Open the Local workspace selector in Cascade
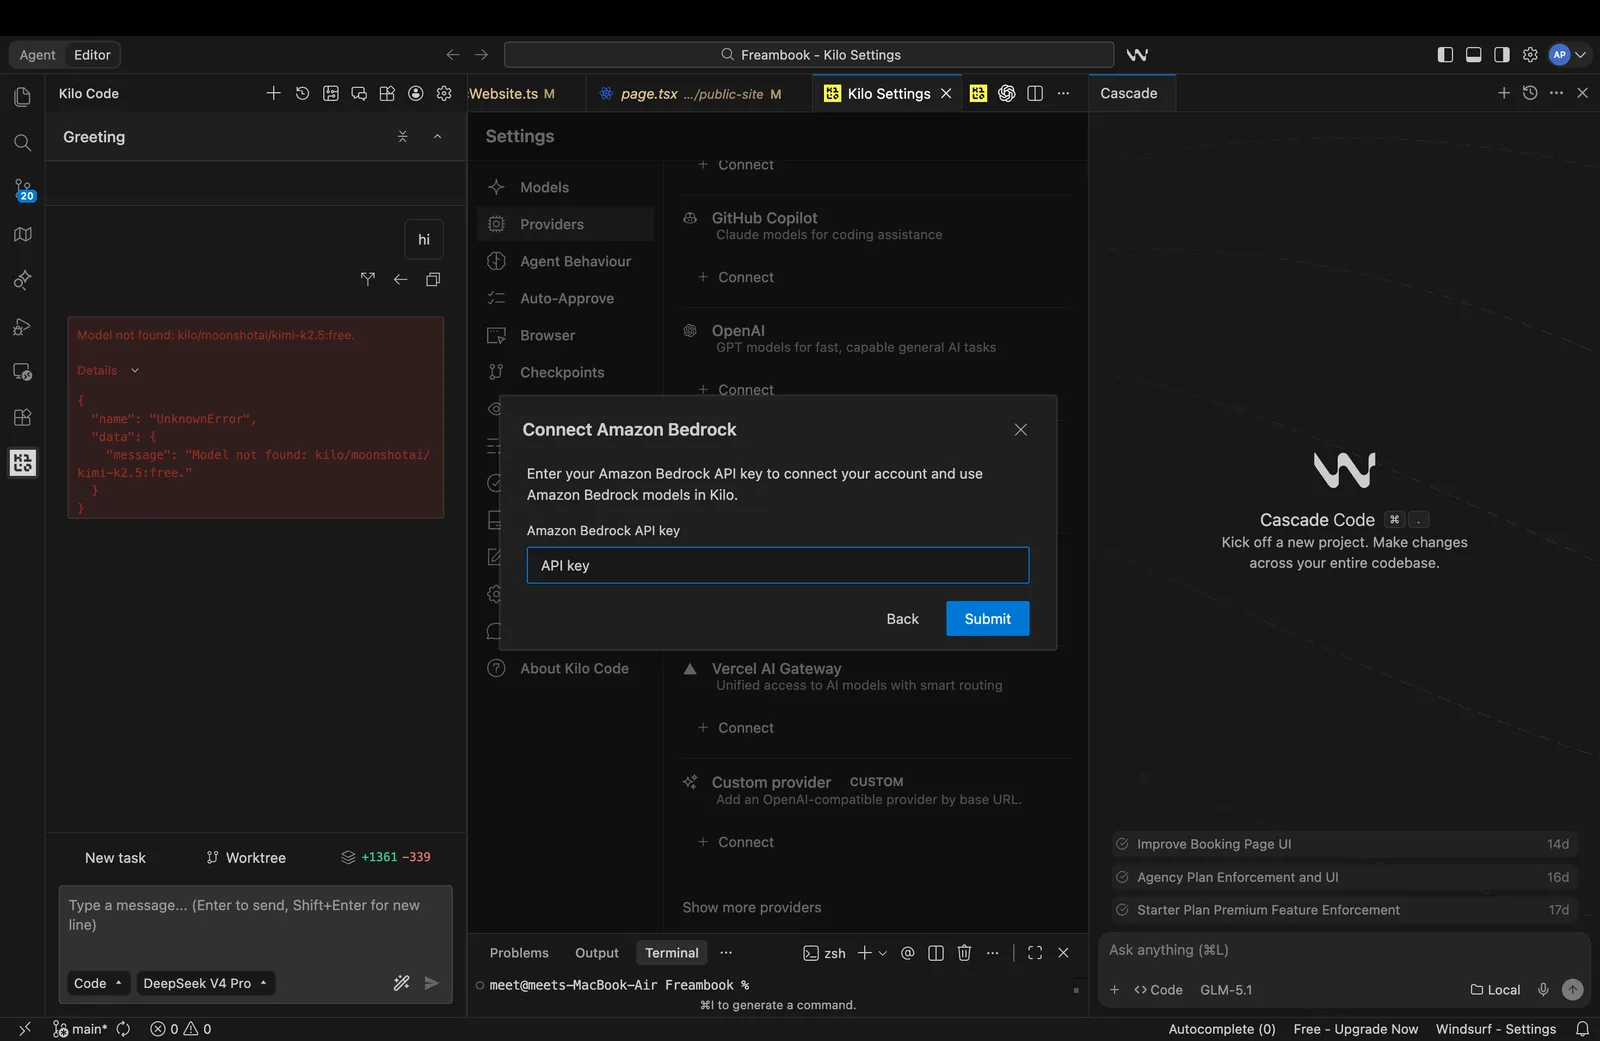Image resolution: width=1600 pixels, height=1041 pixels. point(1495,990)
